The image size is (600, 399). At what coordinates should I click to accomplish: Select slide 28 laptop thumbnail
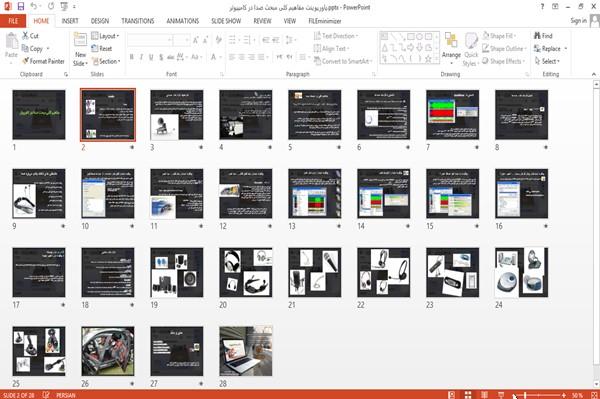pos(246,351)
